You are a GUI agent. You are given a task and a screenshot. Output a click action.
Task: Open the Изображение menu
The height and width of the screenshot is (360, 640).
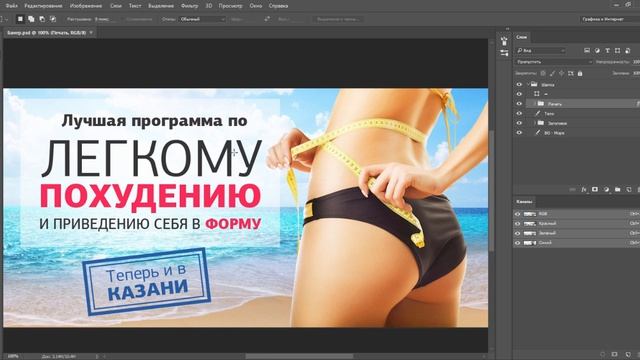(x=86, y=6)
